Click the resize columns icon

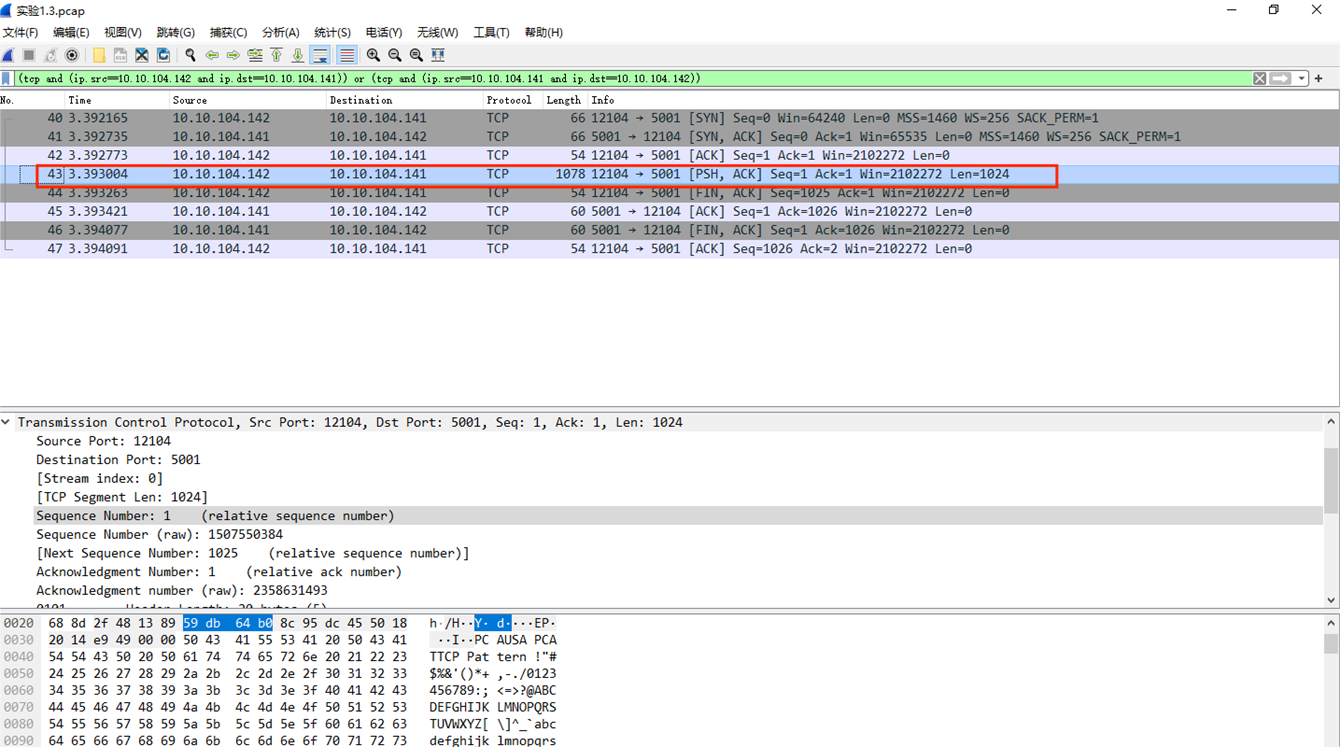tap(438, 55)
